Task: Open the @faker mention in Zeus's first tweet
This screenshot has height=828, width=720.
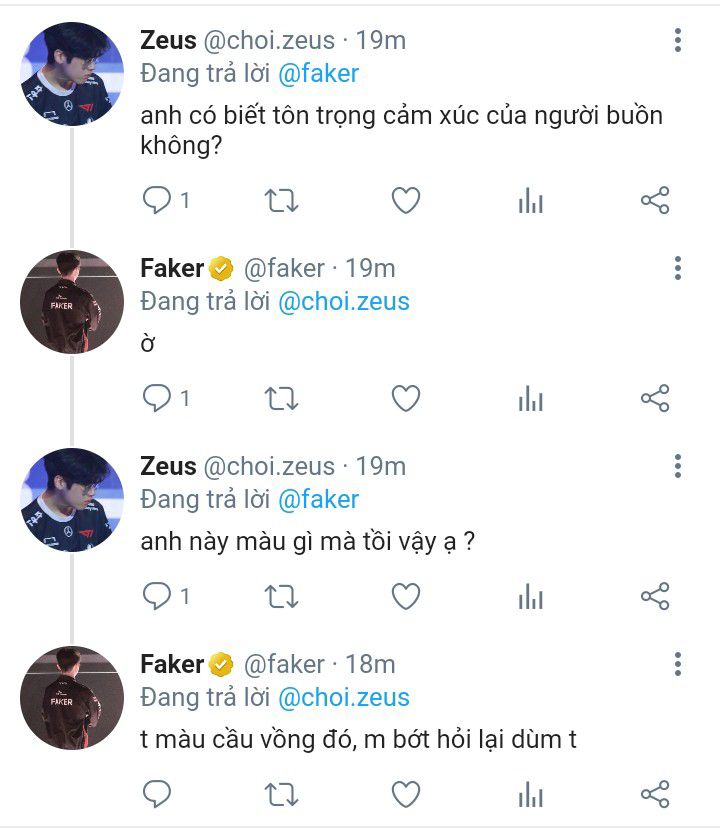Action: coord(318,73)
